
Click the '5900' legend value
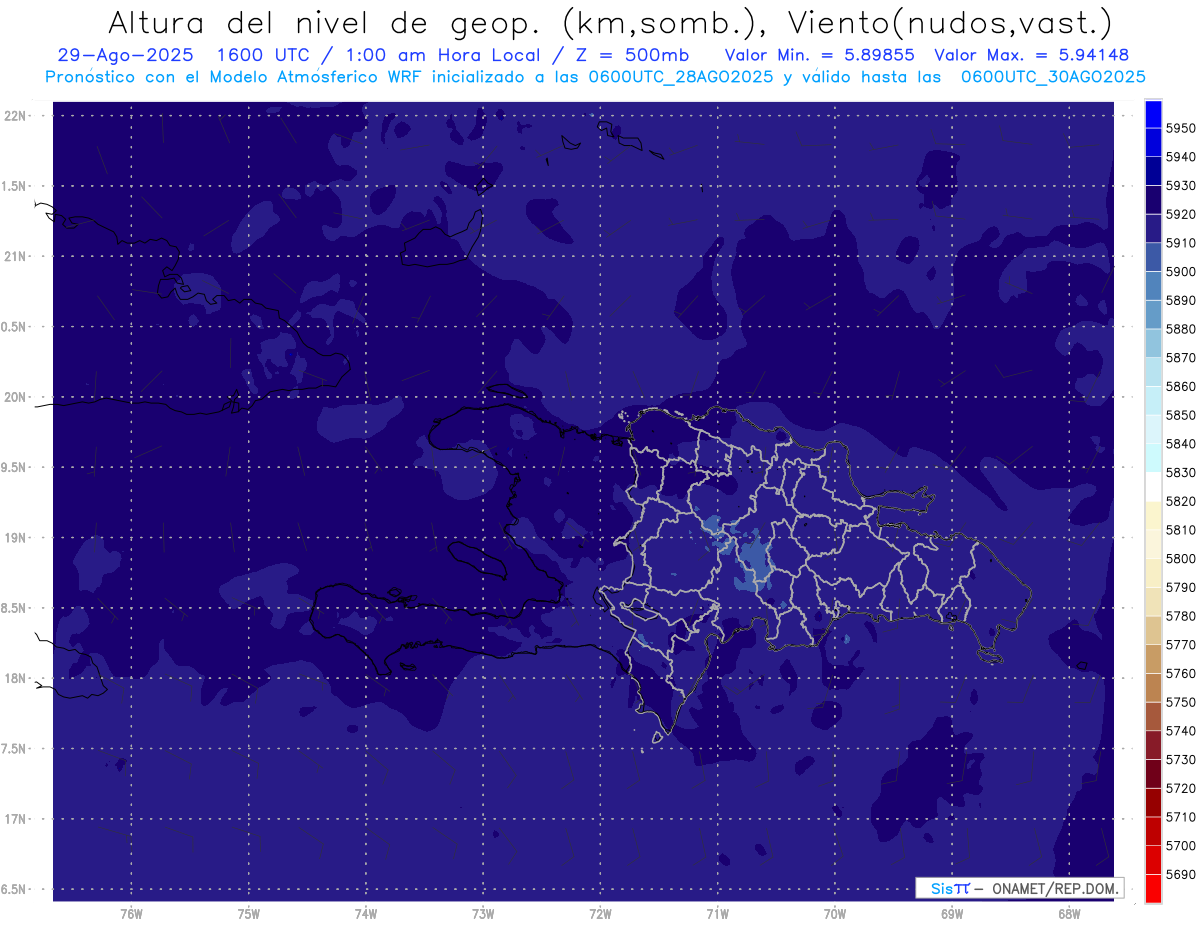(x=1180, y=272)
